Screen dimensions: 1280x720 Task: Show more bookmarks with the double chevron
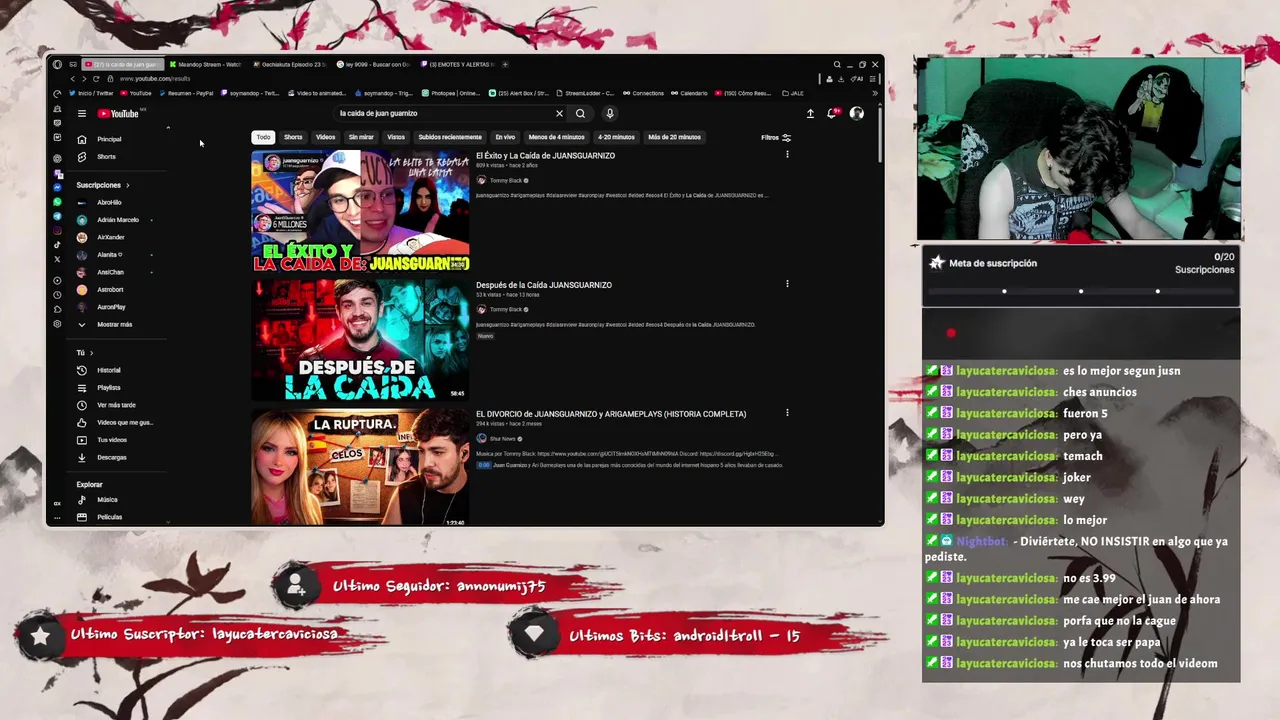[x=875, y=93]
